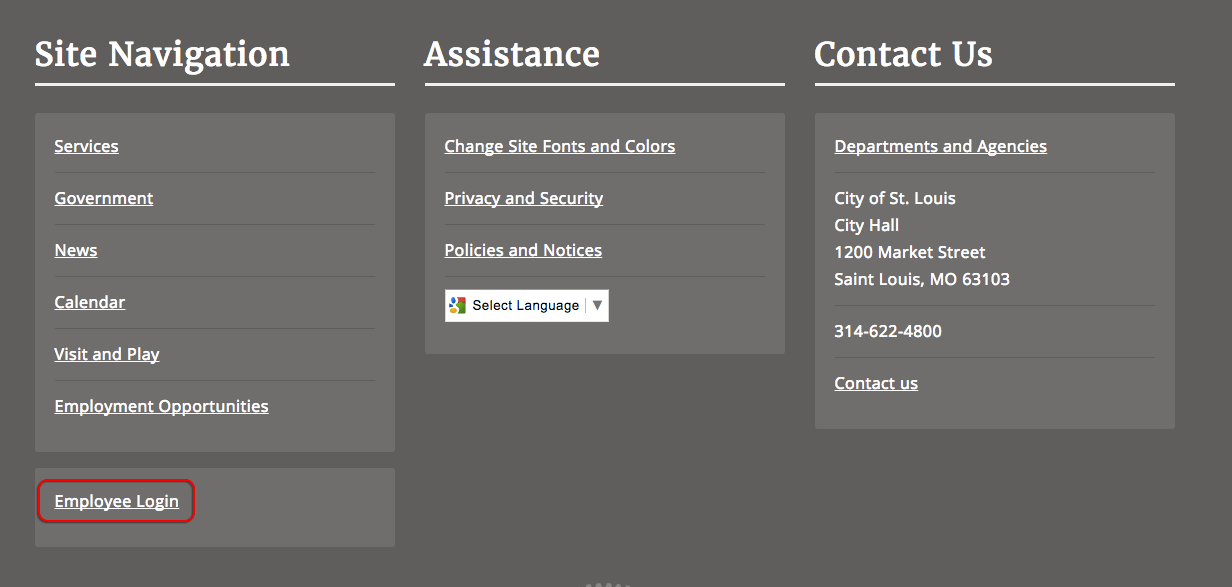Click the Assistance heading

[x=512, y=54]
